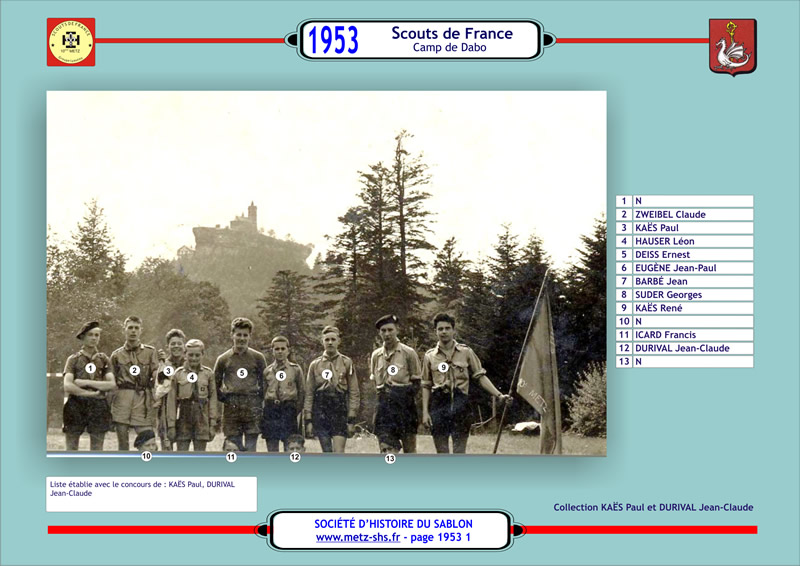The height and width of the screenshot is (566, 800).
Task: Click number marker 5 on the photo
Action: [242, 373]
